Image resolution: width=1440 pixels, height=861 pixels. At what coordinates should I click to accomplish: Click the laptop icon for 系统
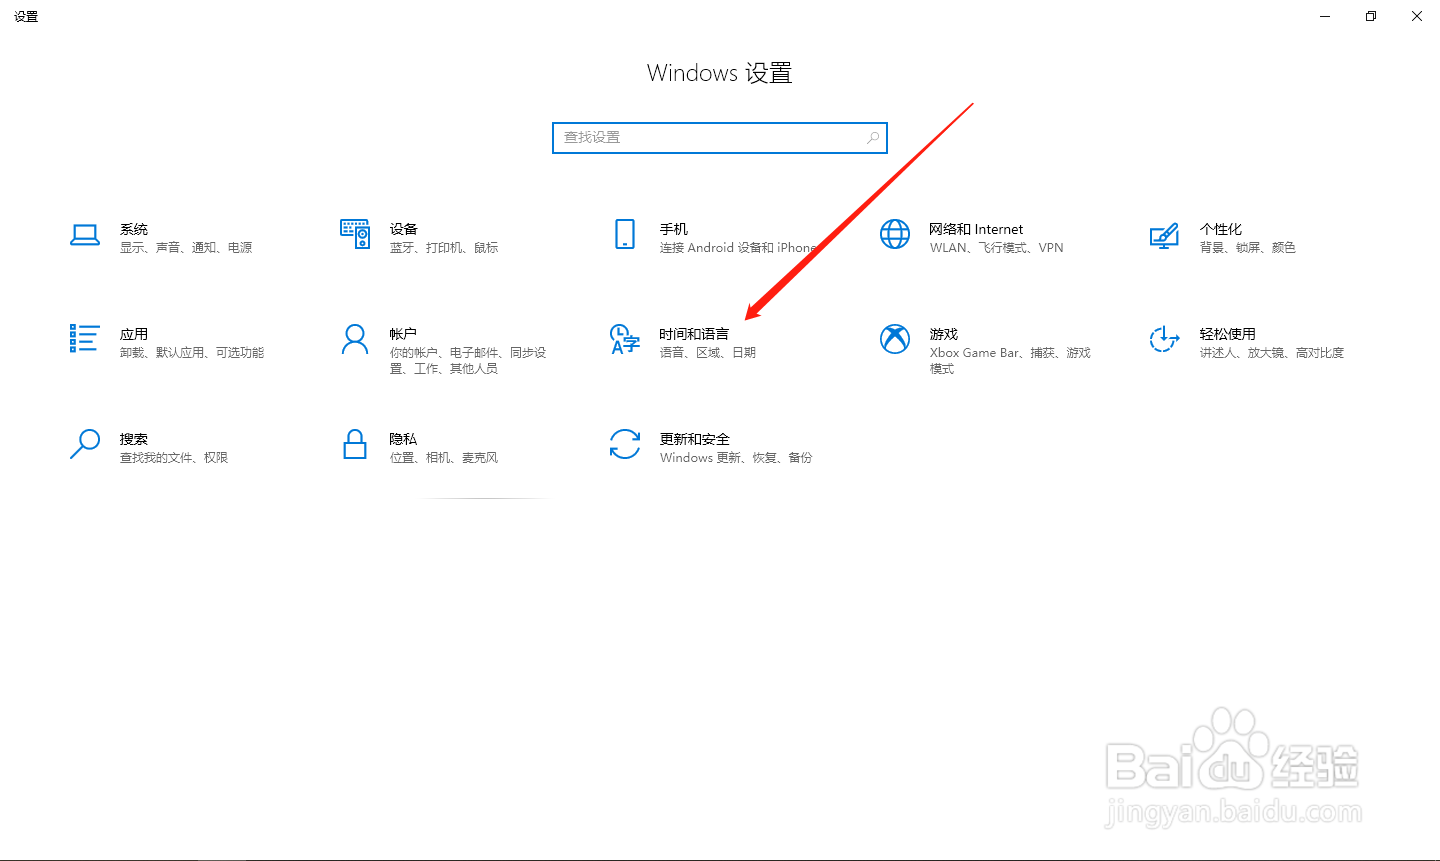[85, 235]
